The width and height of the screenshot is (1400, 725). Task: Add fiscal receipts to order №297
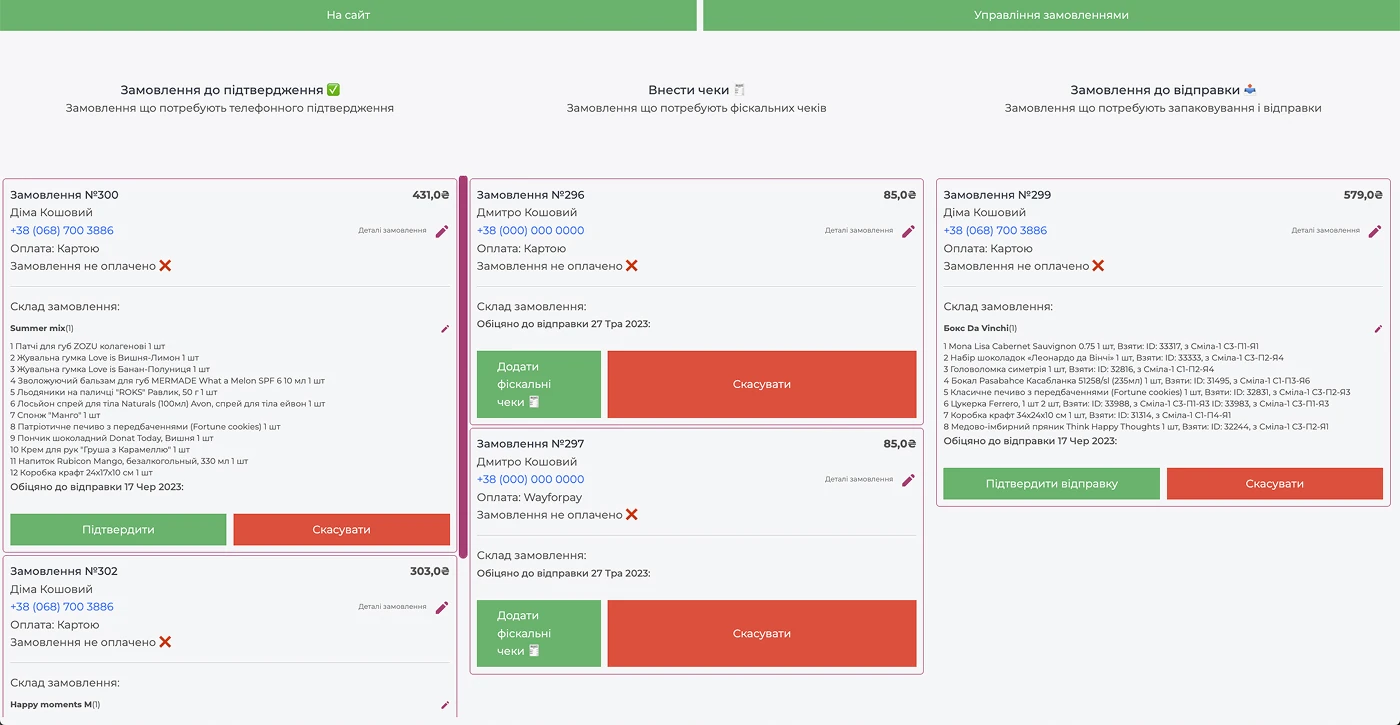tap(539, 633)
